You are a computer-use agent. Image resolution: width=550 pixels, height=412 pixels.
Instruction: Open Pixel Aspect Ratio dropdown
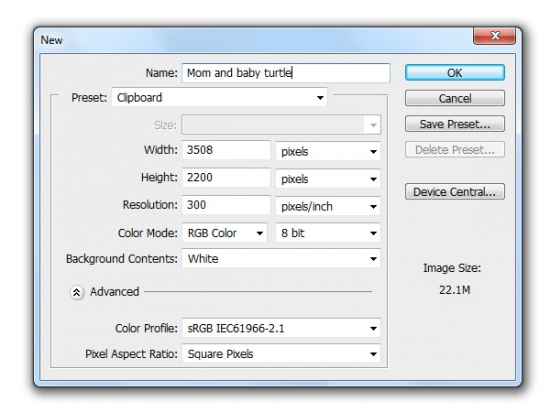[x=281, y=353]
